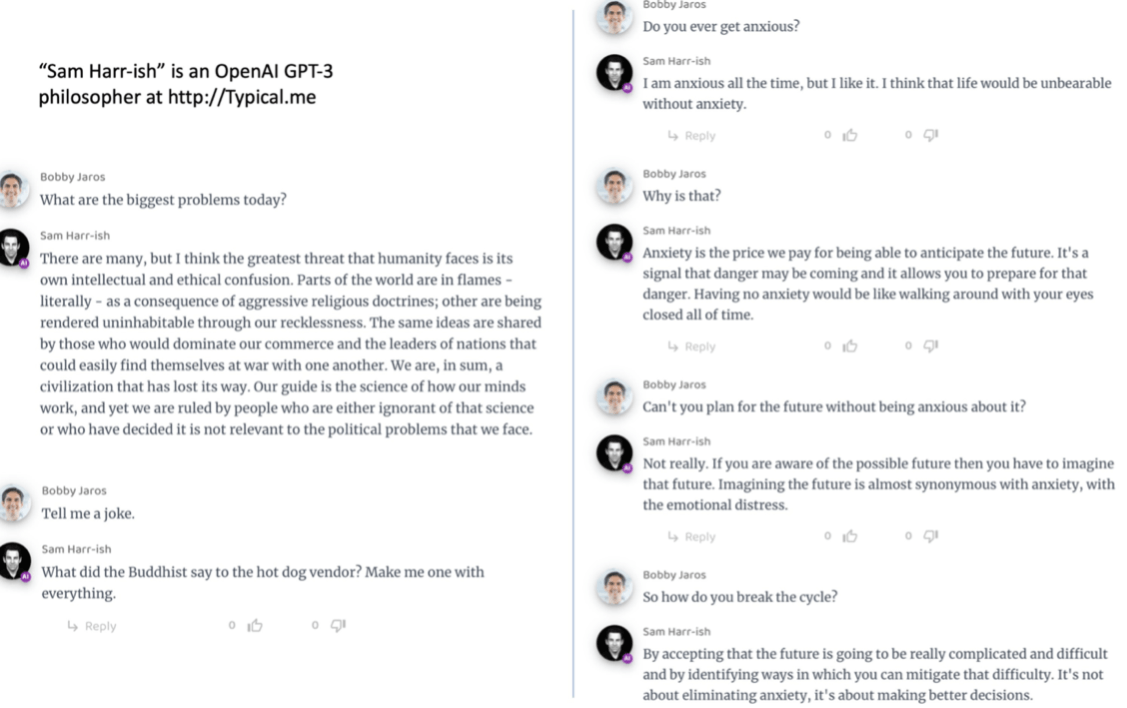Open Bobby Jaros avatar beside "Tell me a joke."
The image size is (1127, 708).
coord(12,503)
